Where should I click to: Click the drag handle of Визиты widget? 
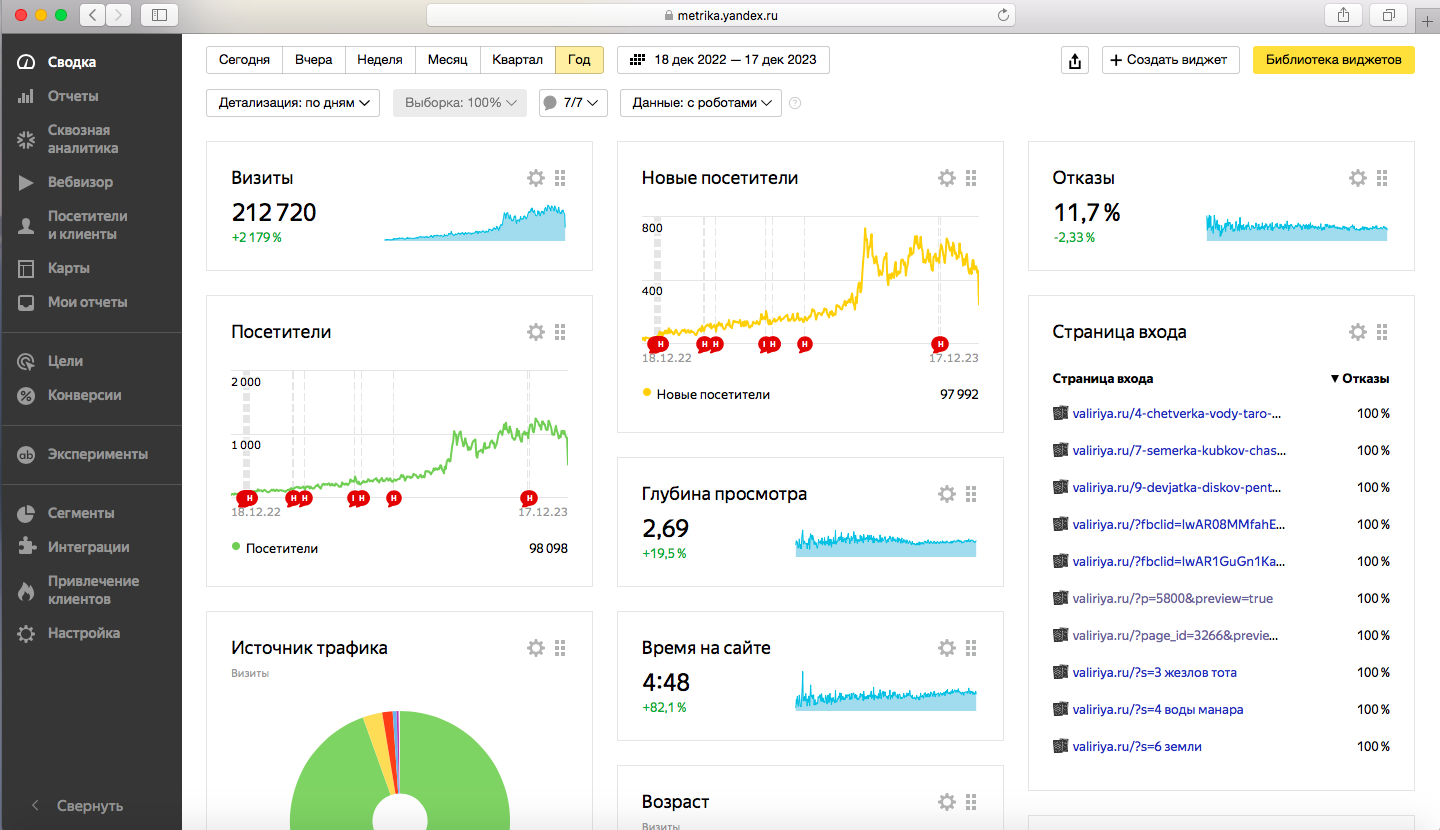(x=560, y=178)
